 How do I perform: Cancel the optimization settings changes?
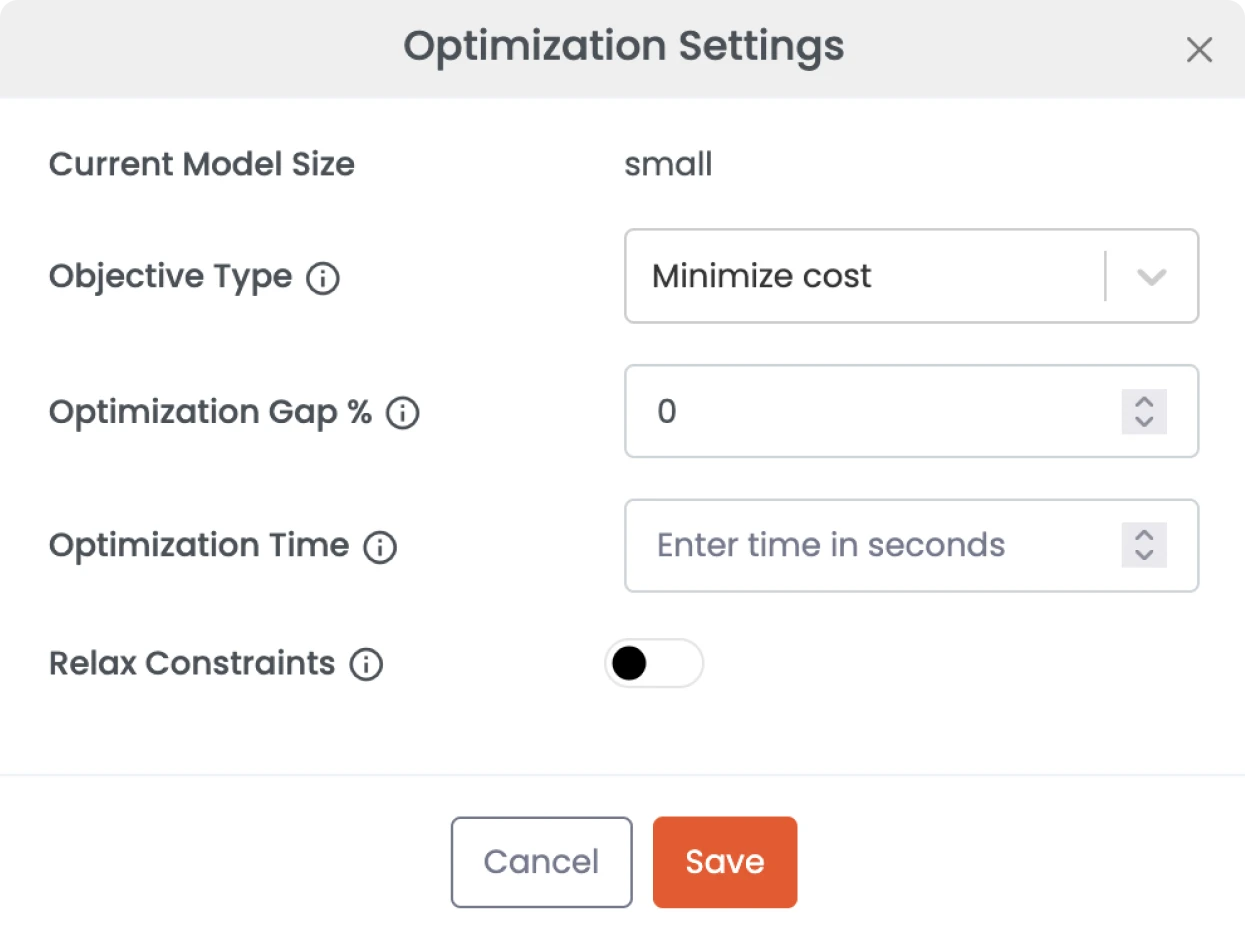coord(541,861)
